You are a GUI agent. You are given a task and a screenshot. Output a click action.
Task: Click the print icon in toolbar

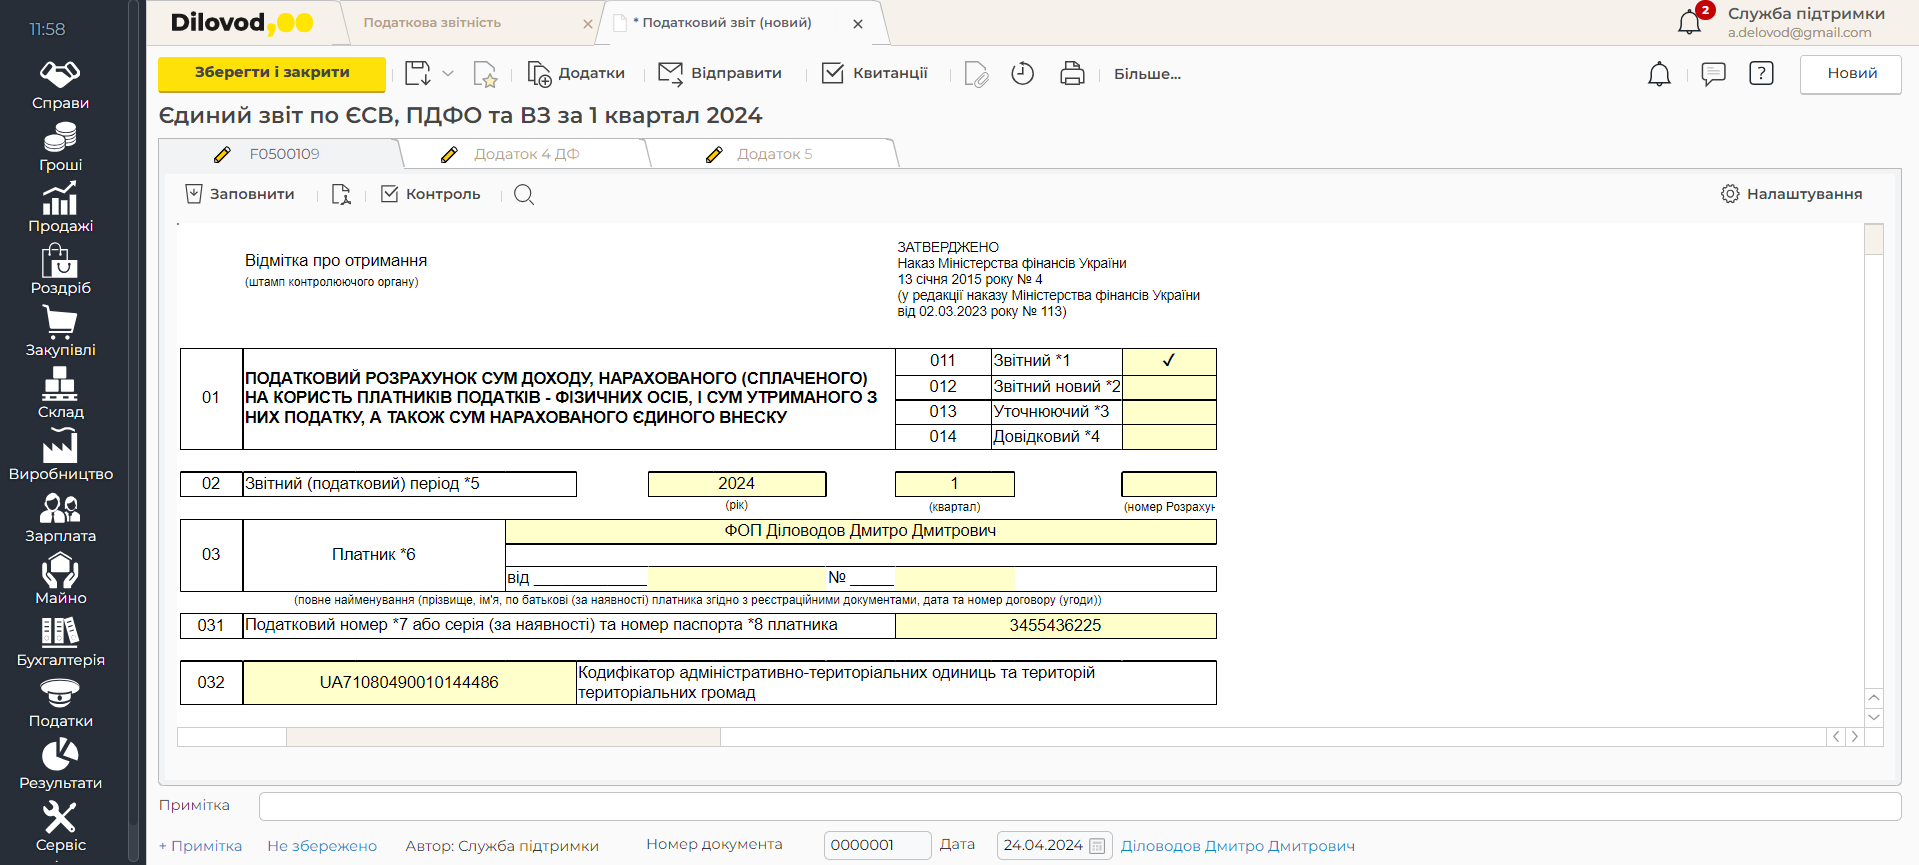point(1072,74)
